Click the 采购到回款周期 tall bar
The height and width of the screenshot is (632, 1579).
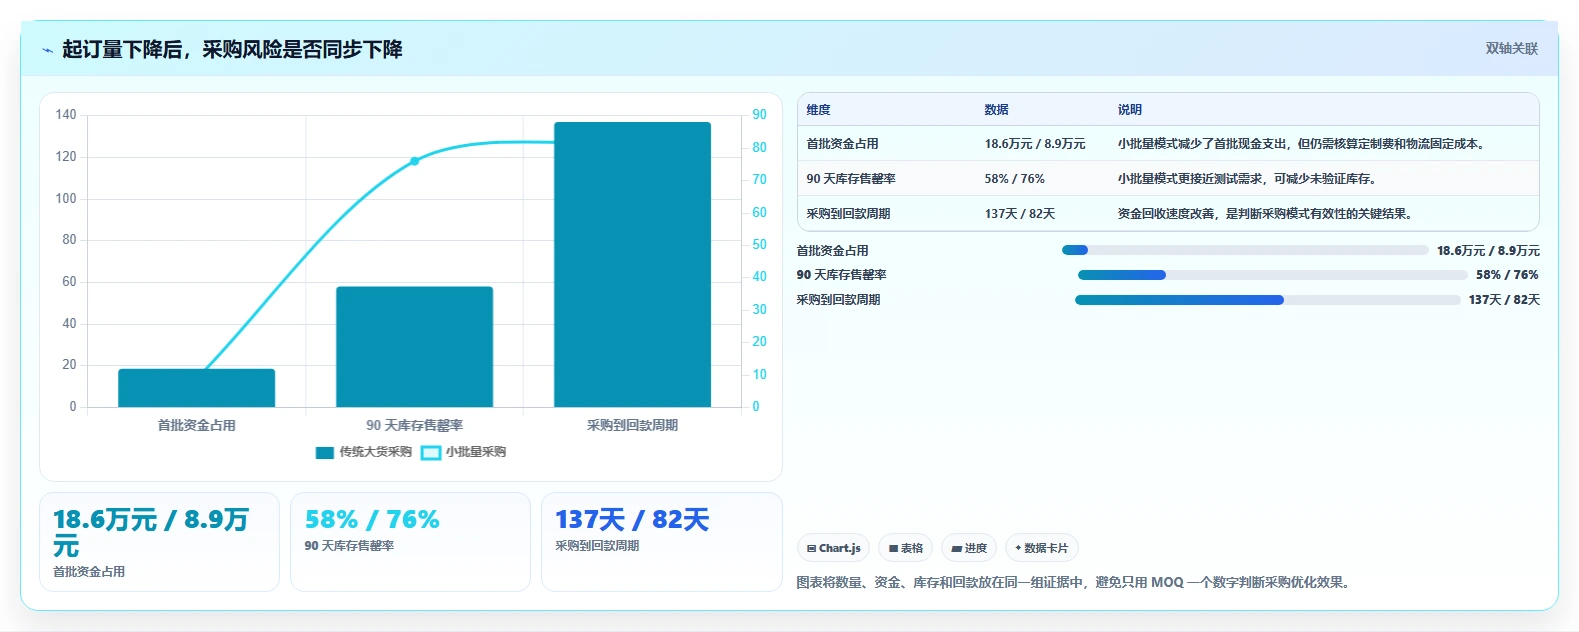pos(632,264)
